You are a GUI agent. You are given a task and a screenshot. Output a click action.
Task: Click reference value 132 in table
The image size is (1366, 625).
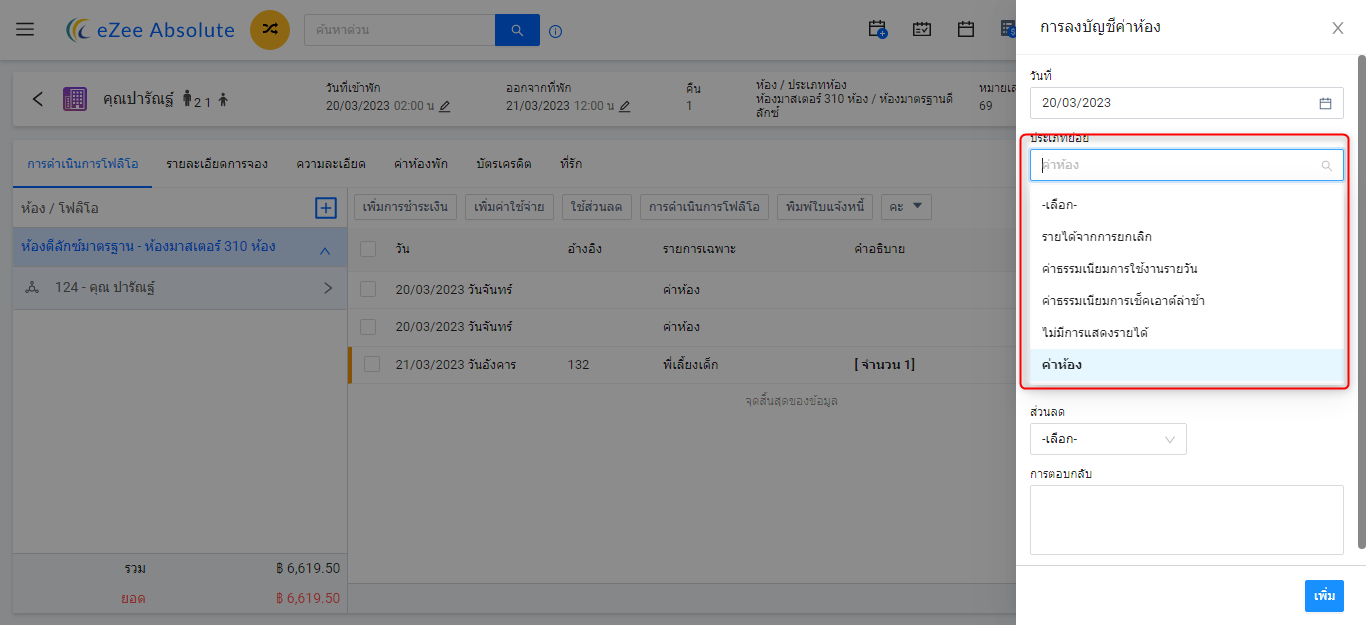578,365
